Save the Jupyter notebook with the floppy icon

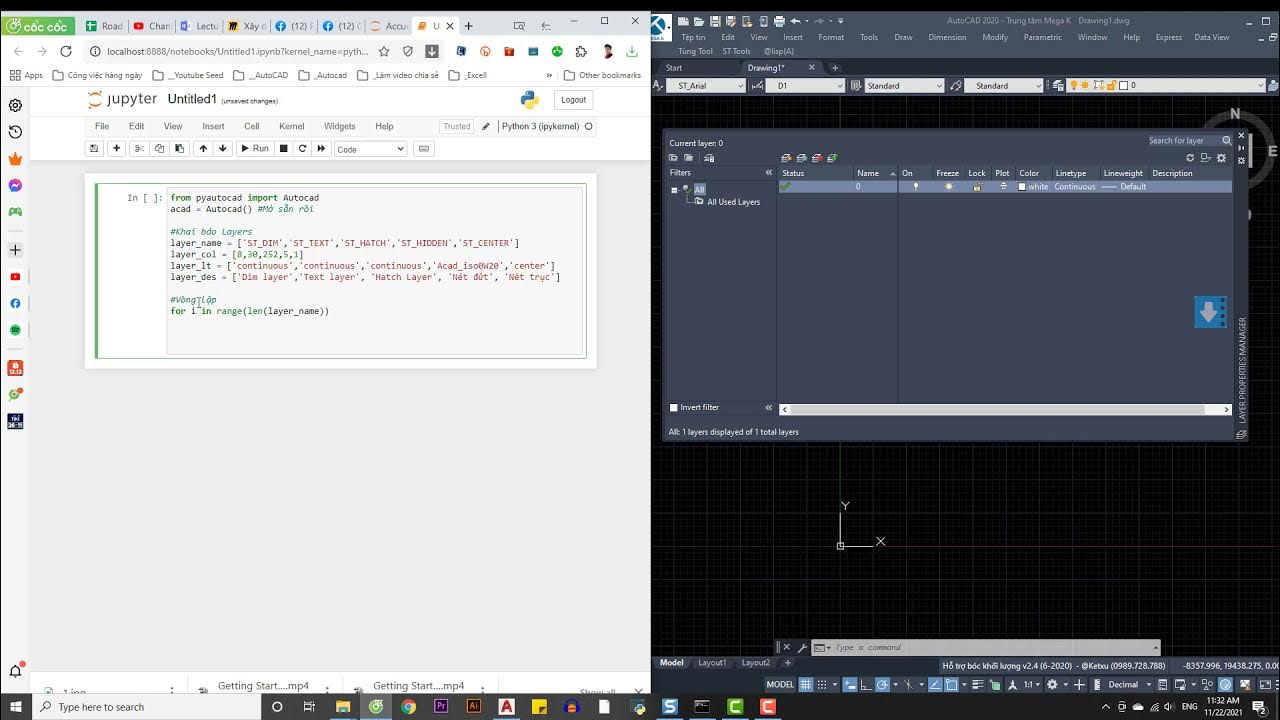(94, 148)
